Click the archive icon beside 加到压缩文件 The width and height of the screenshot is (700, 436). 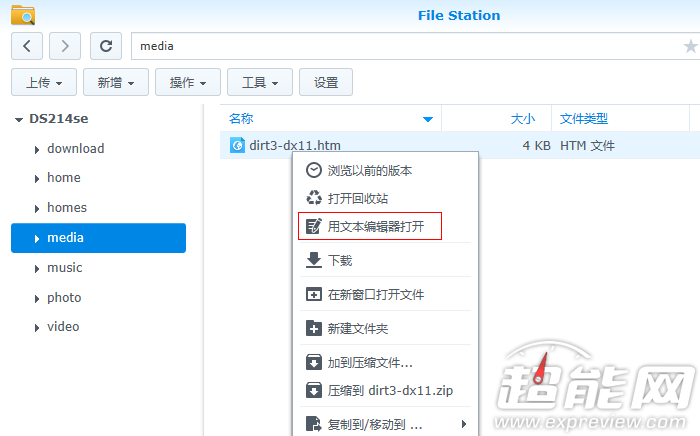point(313,362)
